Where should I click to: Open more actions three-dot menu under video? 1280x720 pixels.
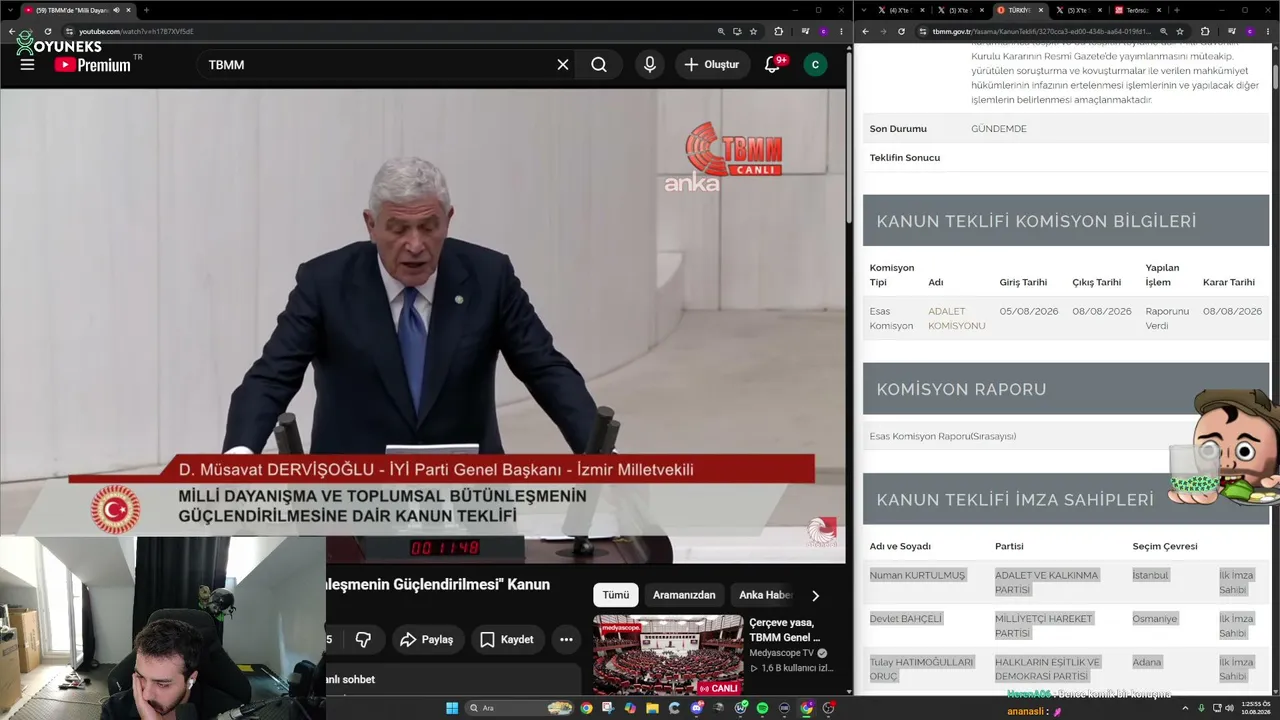[566, 639]
